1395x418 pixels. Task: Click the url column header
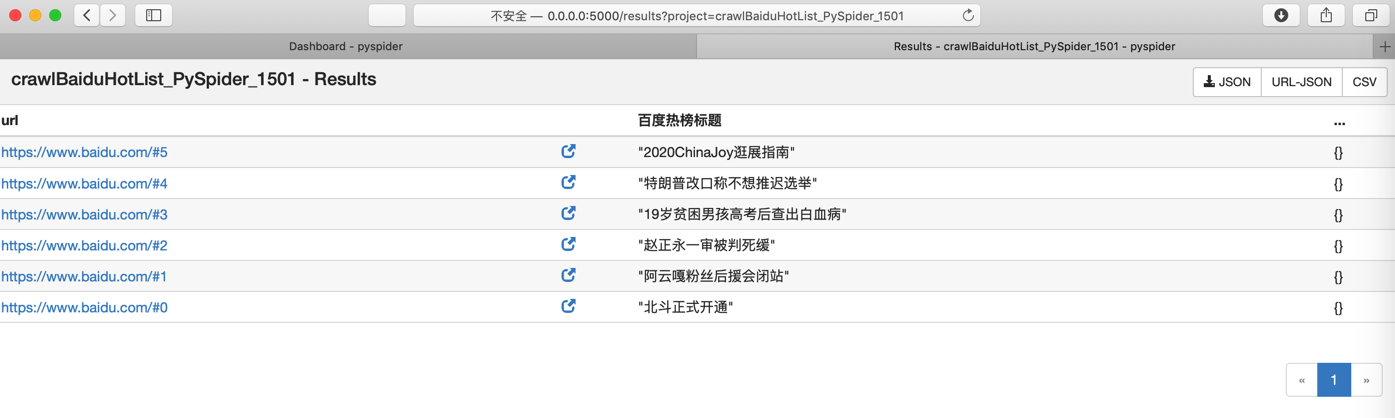pyautogui.click(x=10, y=120)
